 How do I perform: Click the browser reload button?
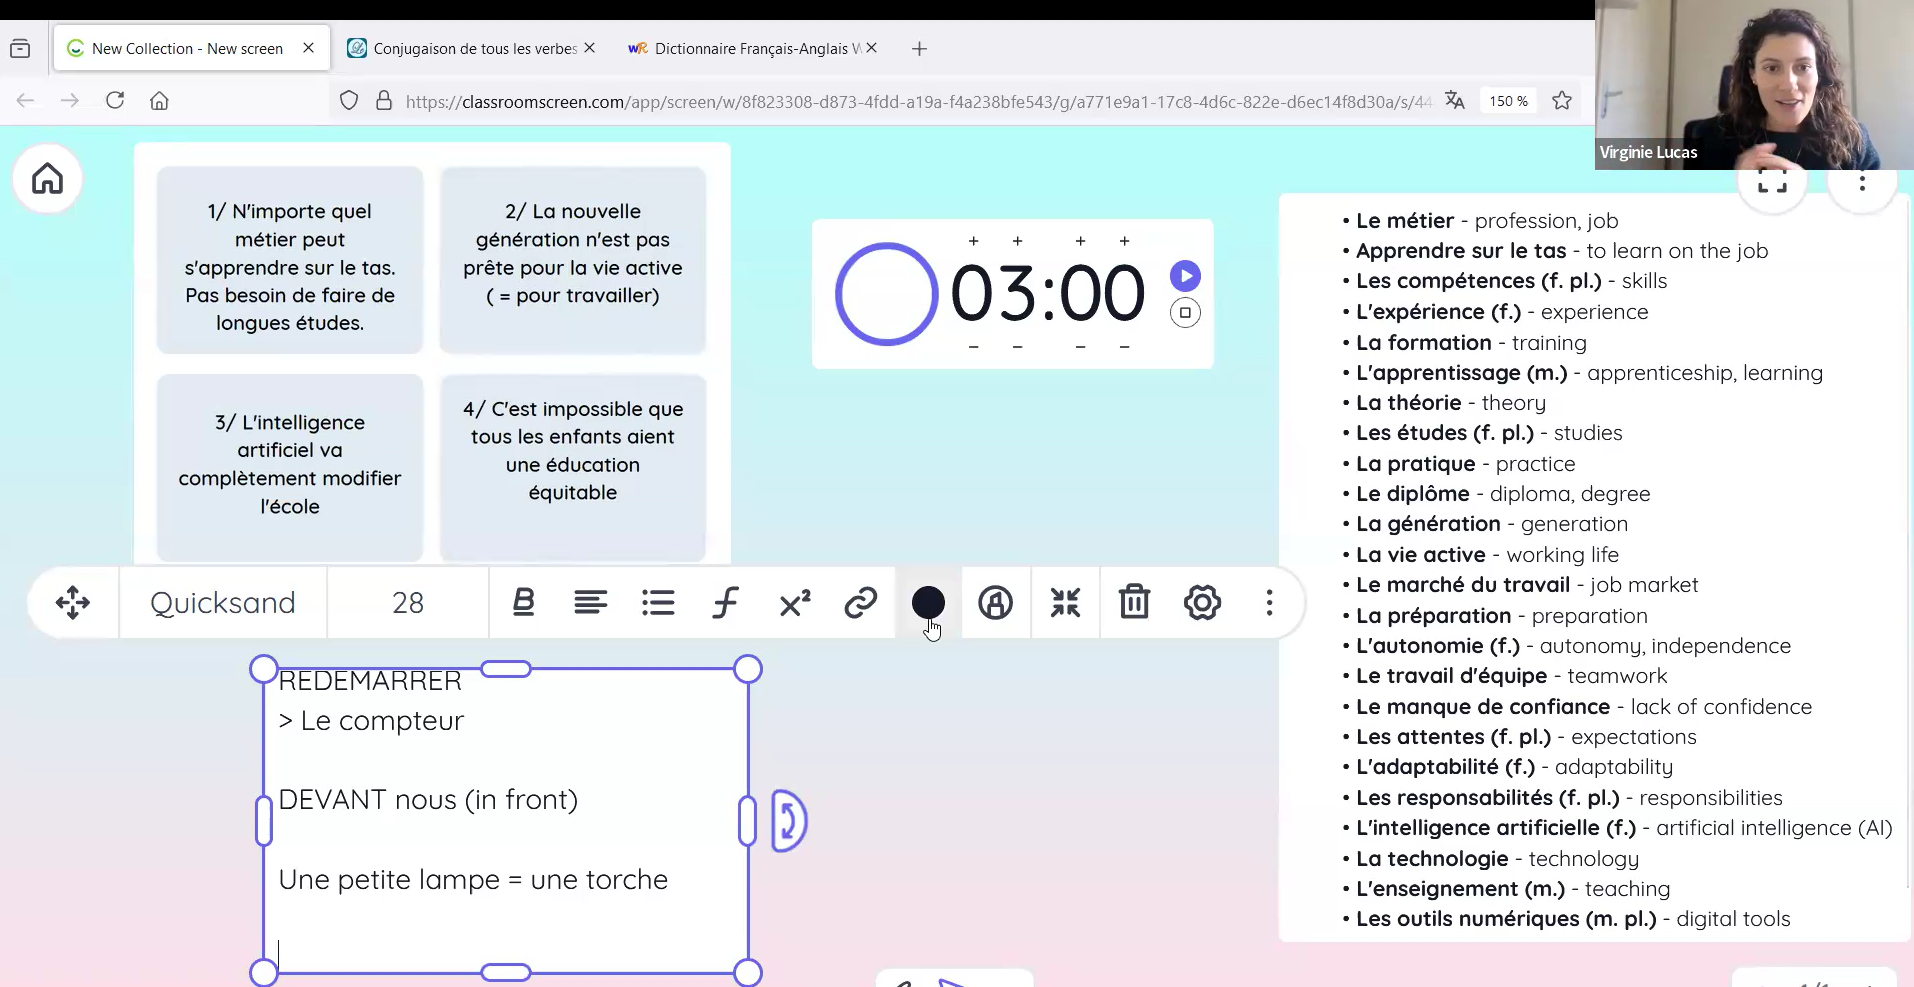click(115, 100)
